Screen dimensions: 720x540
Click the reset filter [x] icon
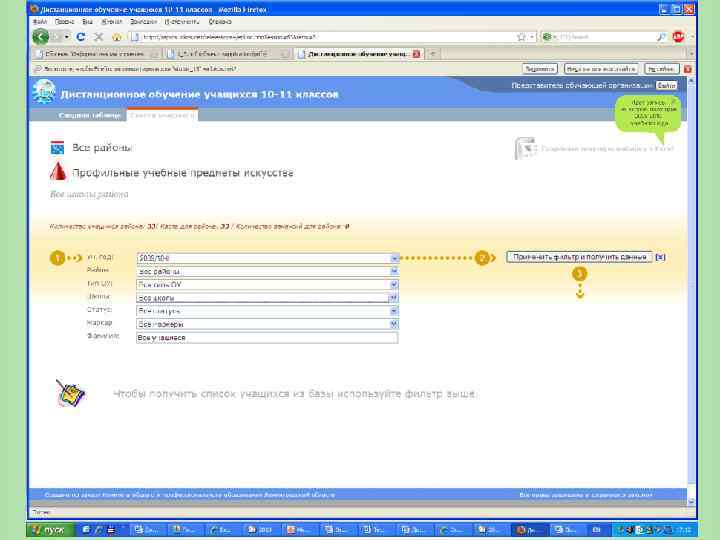coord(660,257)
